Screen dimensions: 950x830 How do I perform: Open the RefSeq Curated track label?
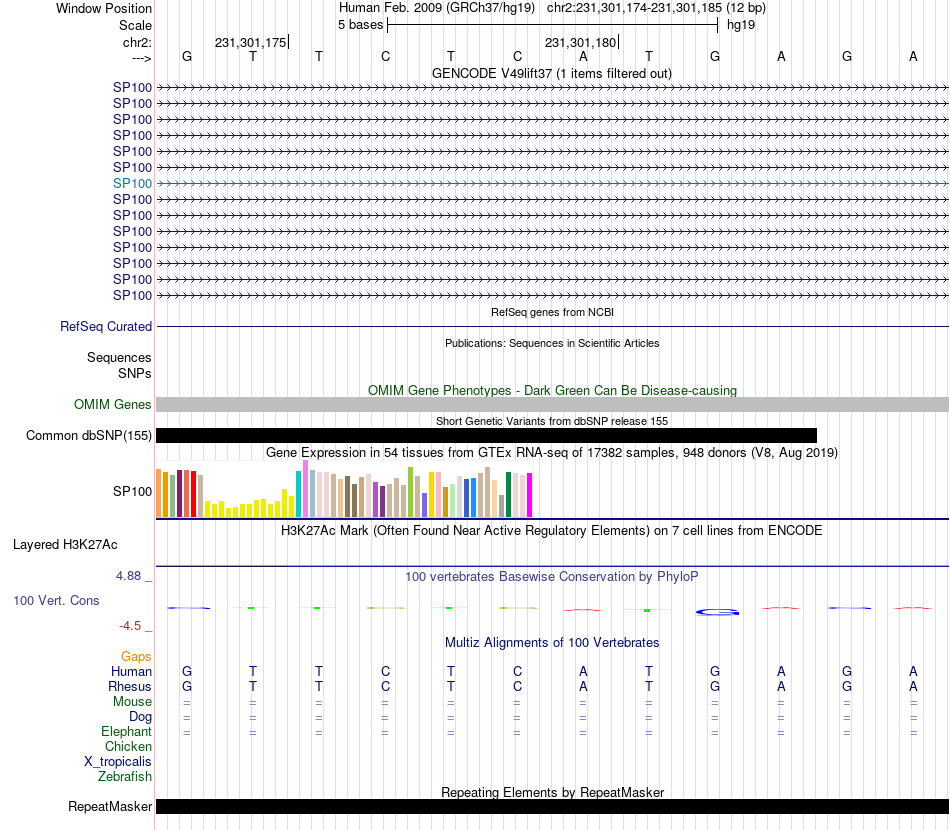point(106,327)
